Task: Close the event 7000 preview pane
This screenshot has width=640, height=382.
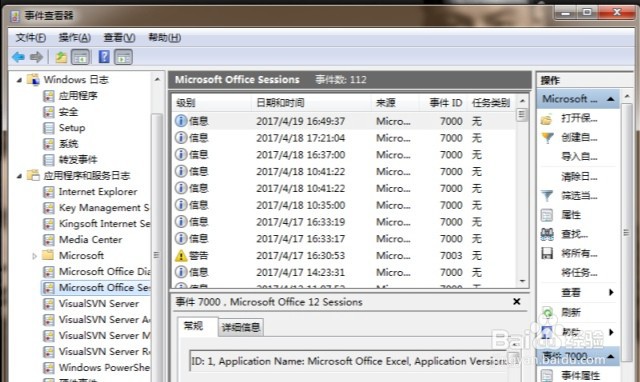Action: pos(517,302)
